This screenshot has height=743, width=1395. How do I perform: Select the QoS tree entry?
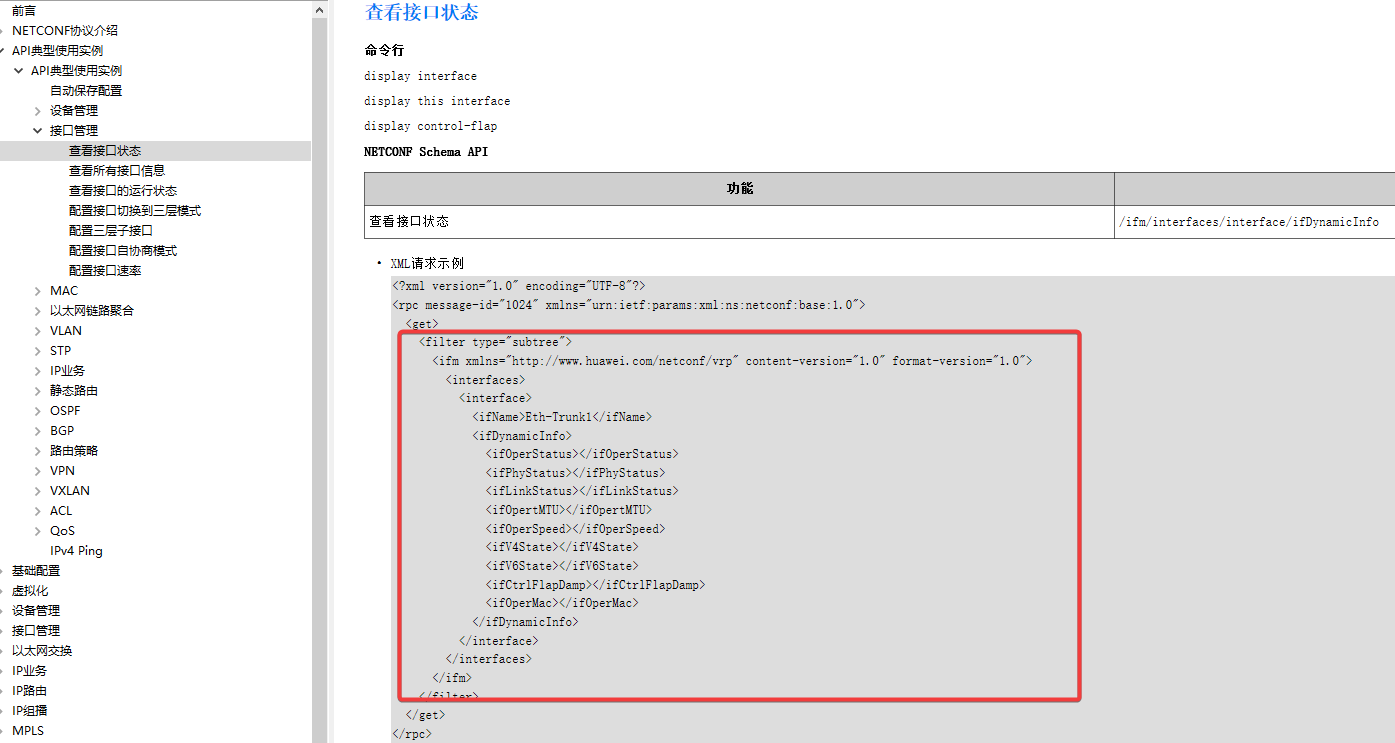pyautogui.click(x=62, y=531)
